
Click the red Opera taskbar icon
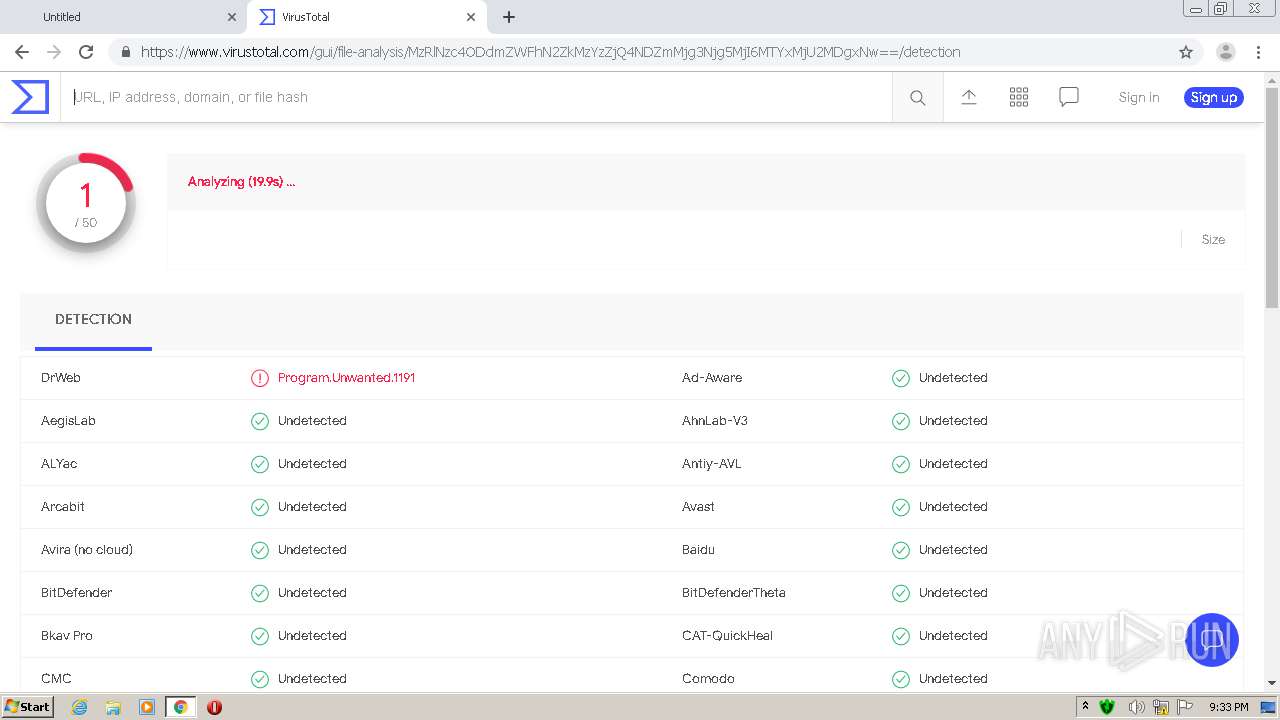click(x=214, y=707)
